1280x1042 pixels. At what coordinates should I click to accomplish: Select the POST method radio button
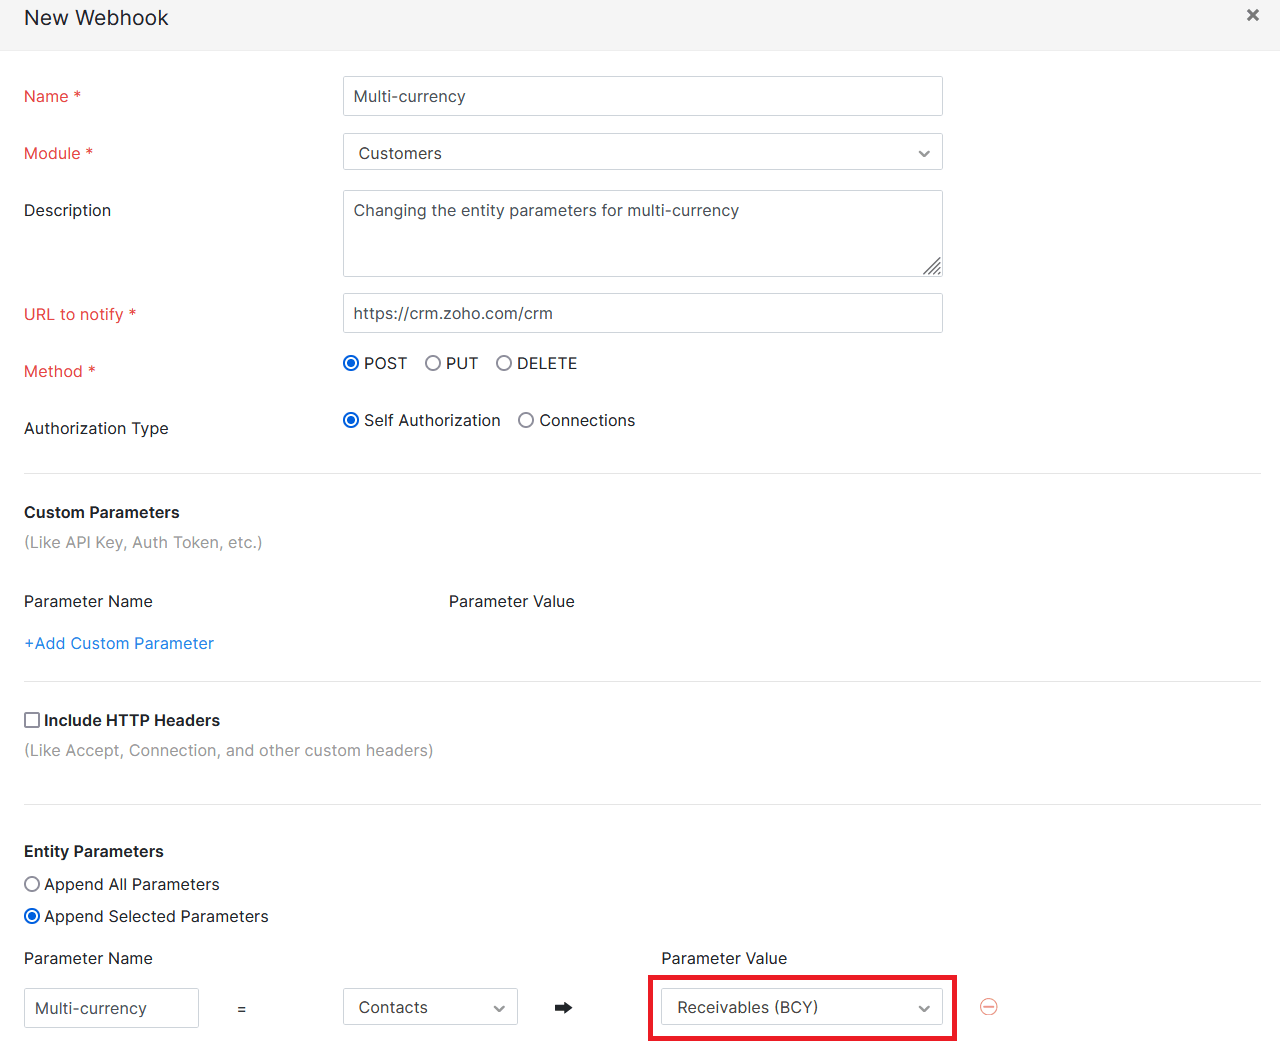coord(351,363)
